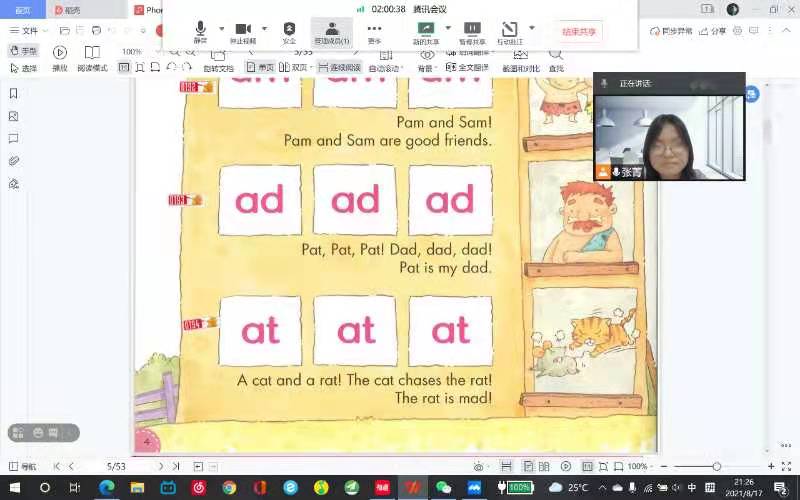Open the More menu in meeting toolbar
The height and width of the screenshot is (500, 800).
pyautogui.click(x=374, y=33)
